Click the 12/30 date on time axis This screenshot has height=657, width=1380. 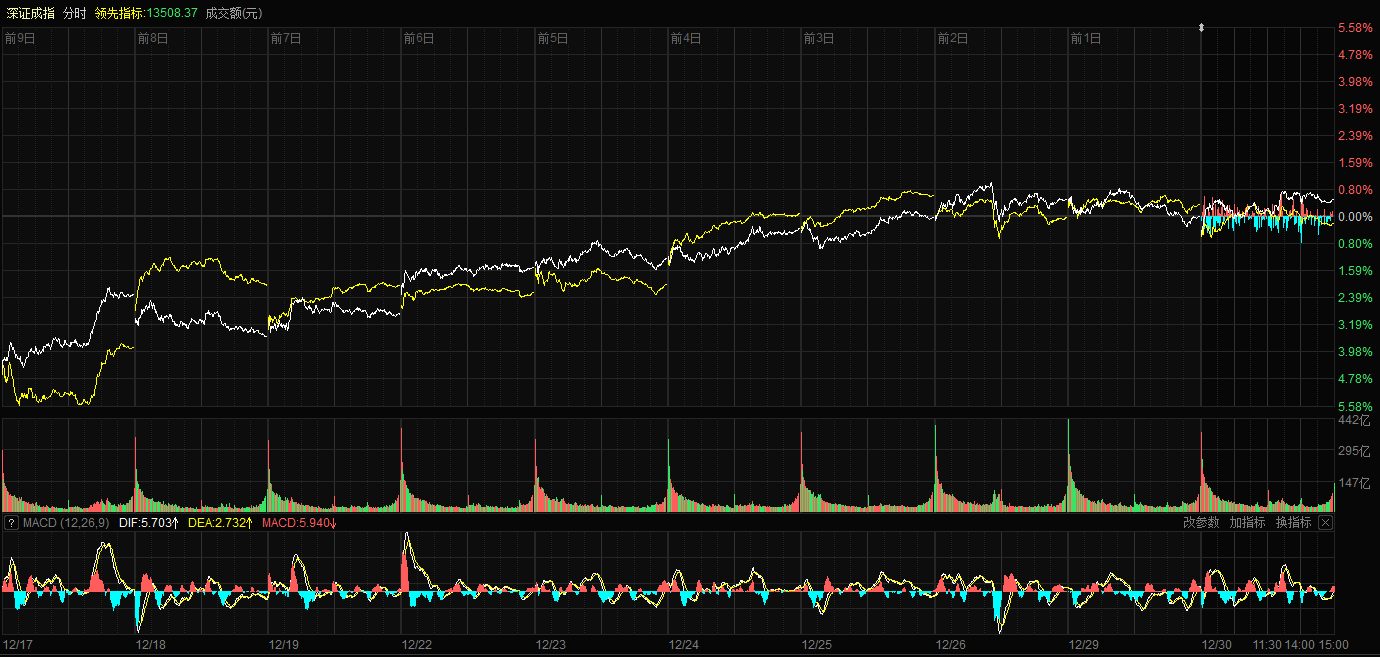coord(1217,645)
